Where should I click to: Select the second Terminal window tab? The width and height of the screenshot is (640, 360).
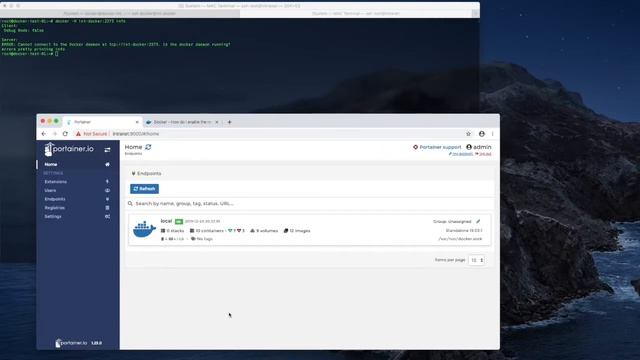(x=356, y=13)
